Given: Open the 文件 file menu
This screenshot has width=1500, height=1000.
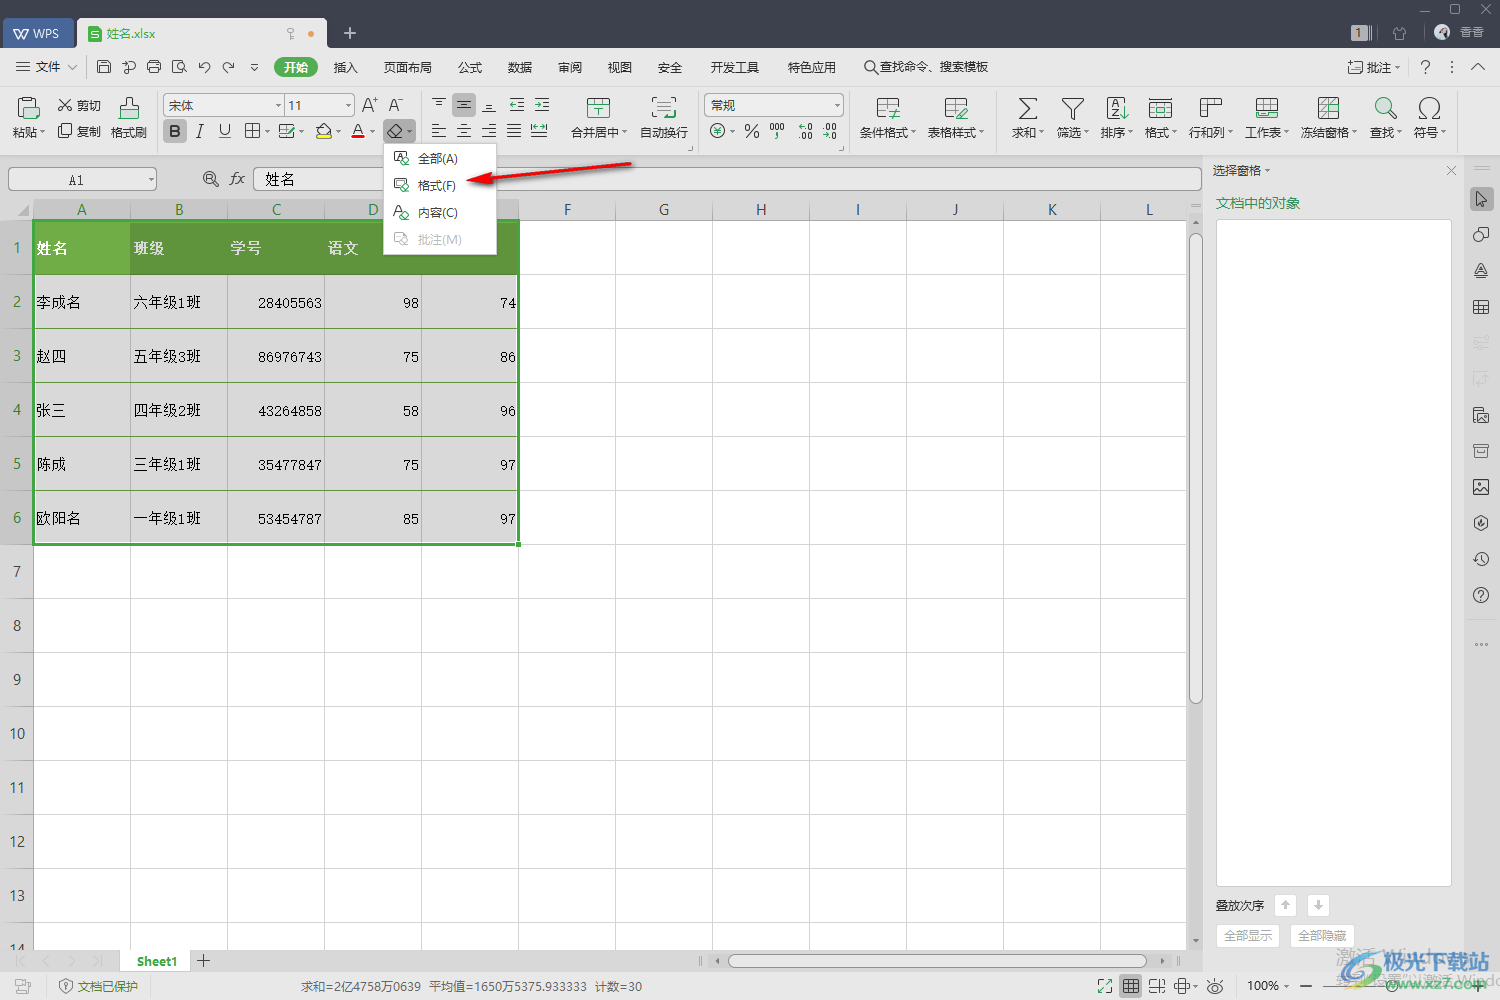Looking at the screenshot, I should coord(46,67).
